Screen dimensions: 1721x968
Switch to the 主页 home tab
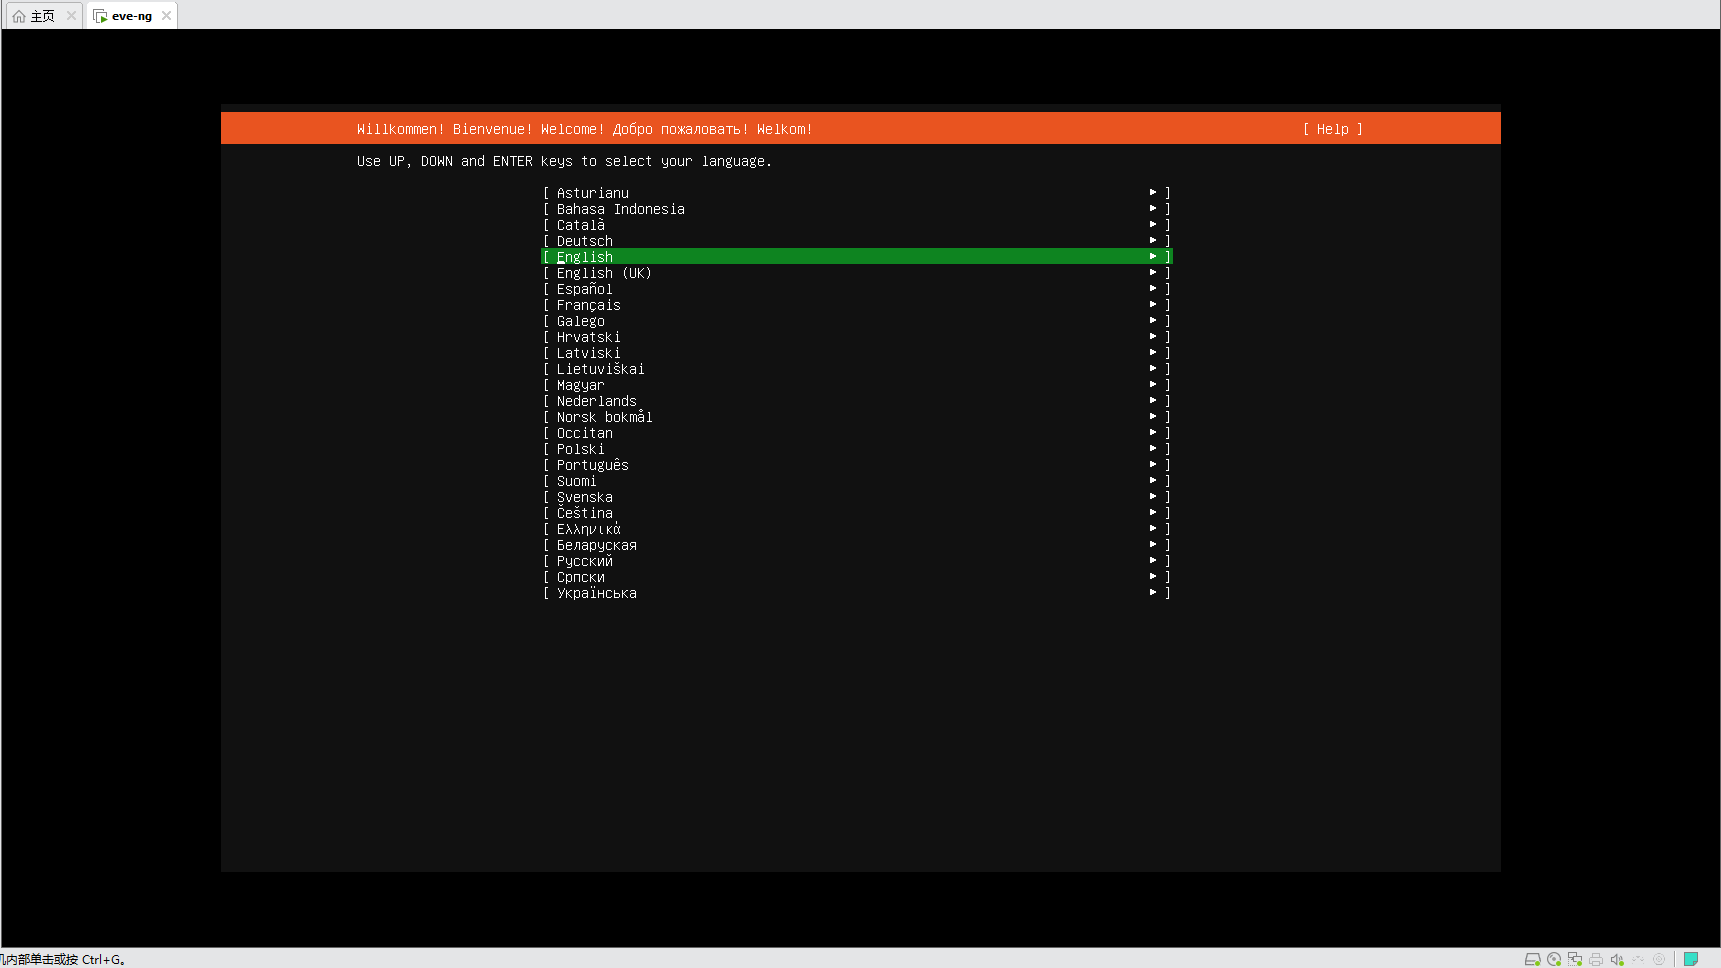click(x=43, y=16)
